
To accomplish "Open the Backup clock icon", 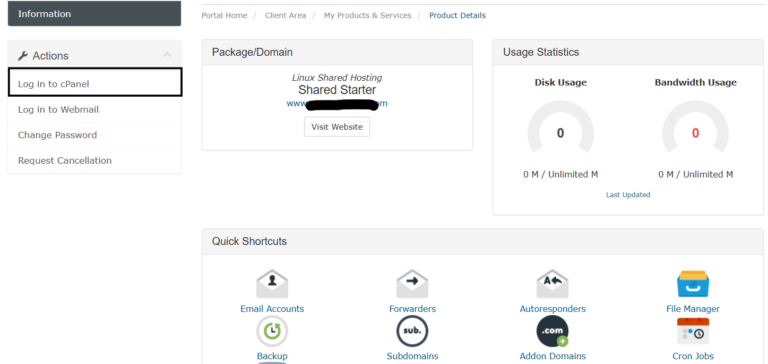I will [272, 331].
